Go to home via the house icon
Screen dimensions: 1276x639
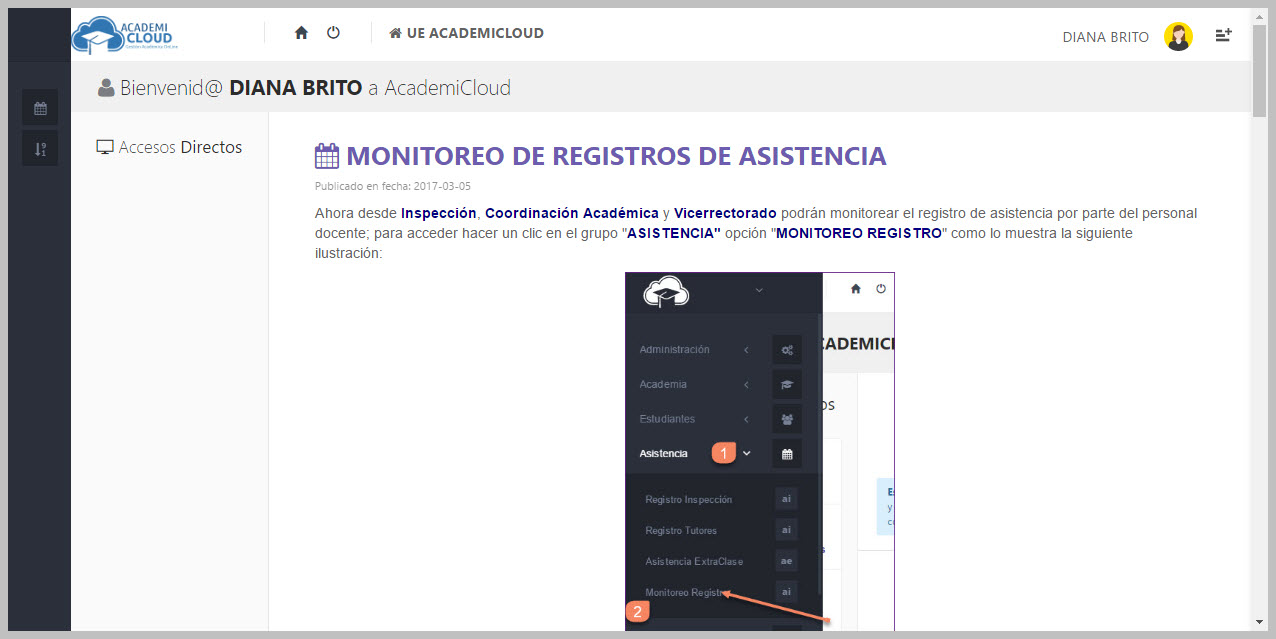tap(301, 33)
